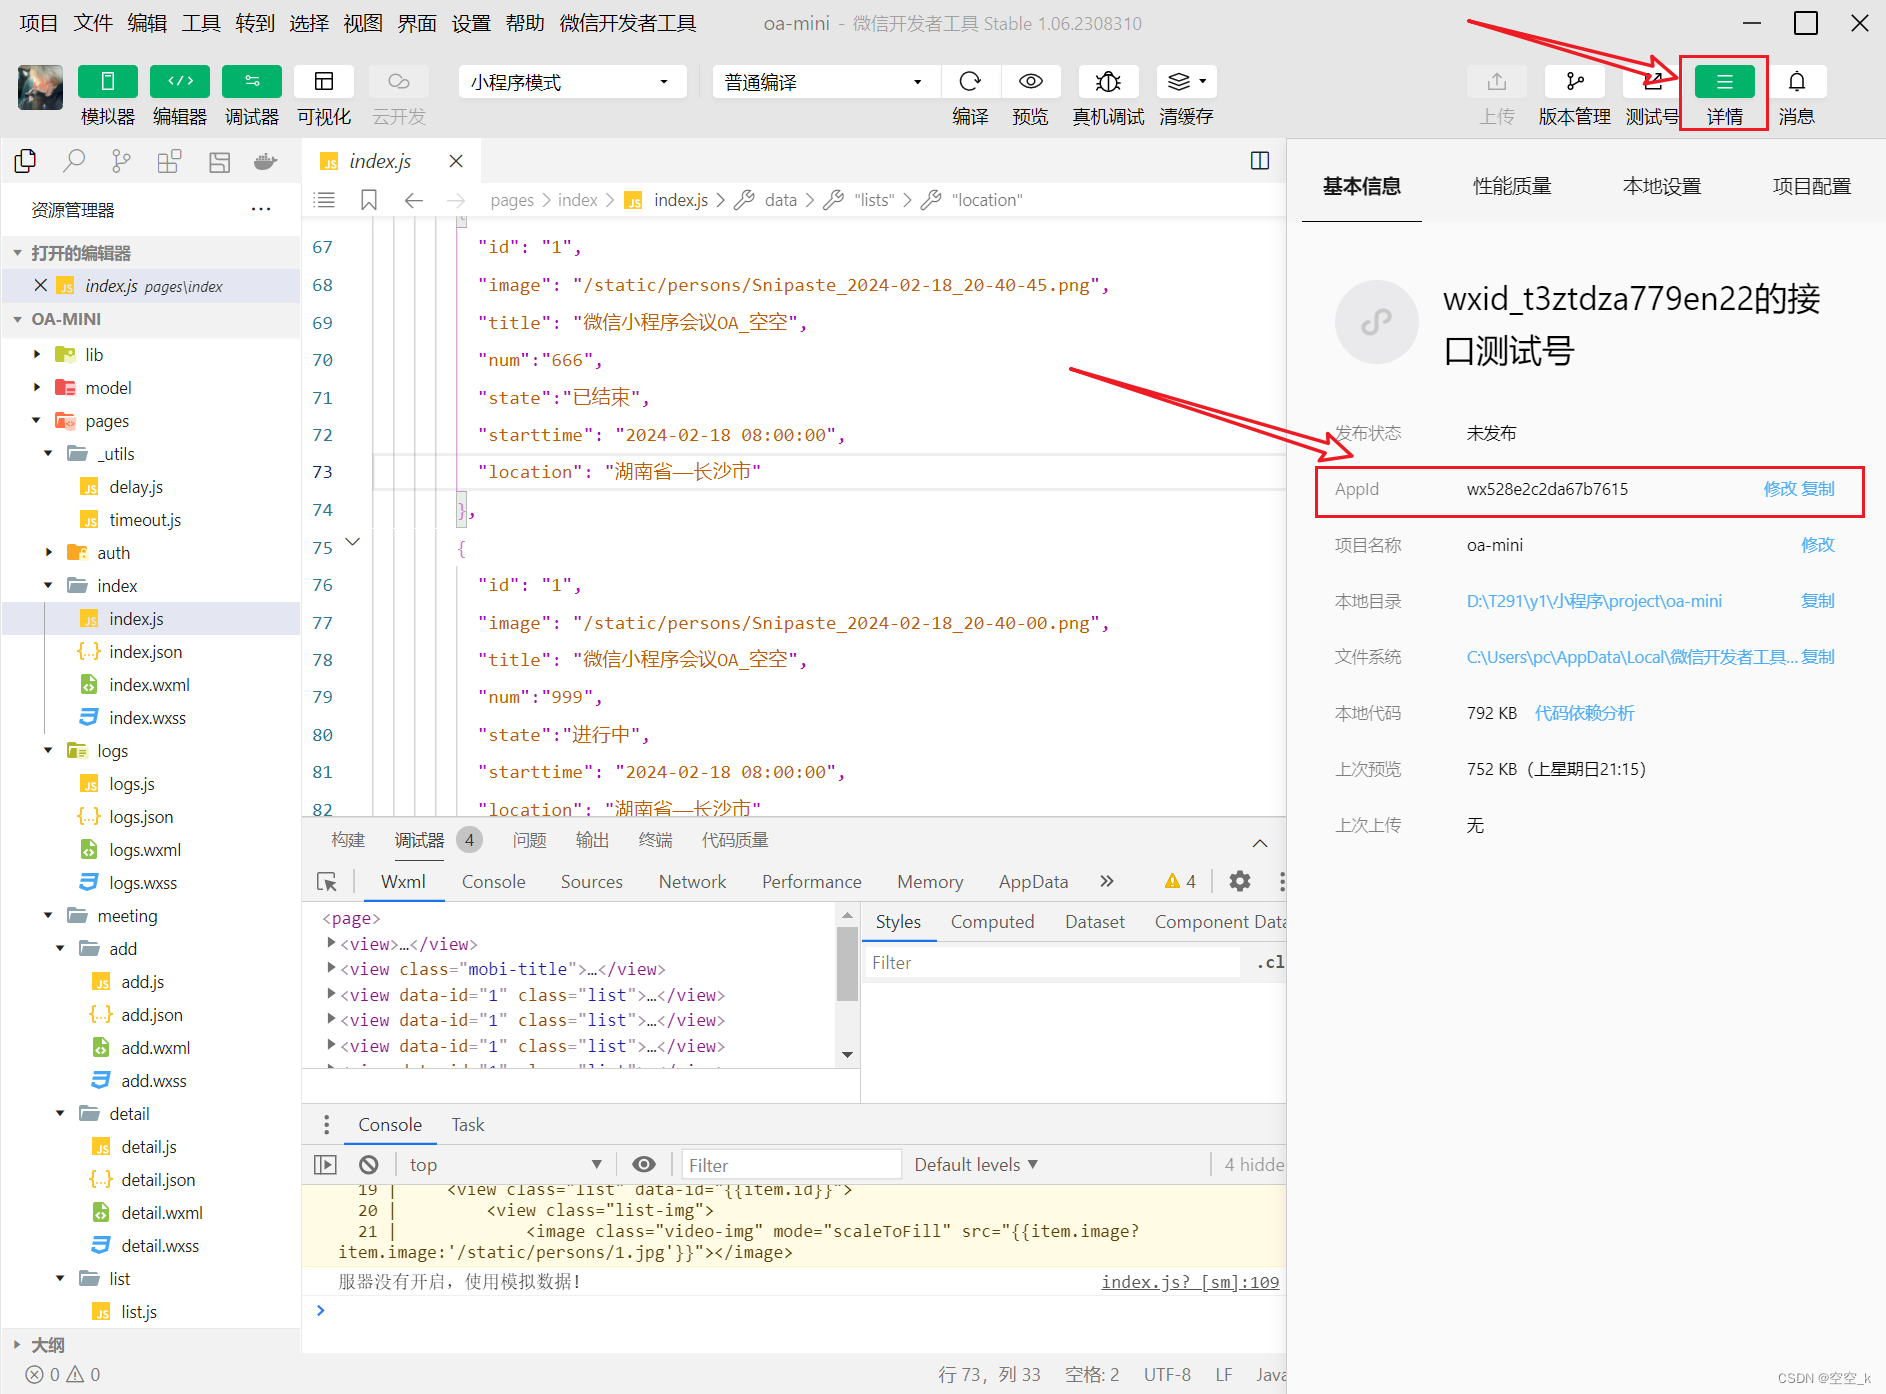Image resolution: width=1886 pixels, height=1394 pixels.
Task: Open the source control branch icon
Action: click(x=122, y=161)
